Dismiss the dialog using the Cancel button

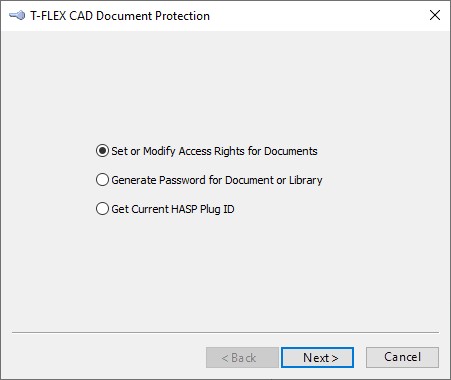pos(402,357)
